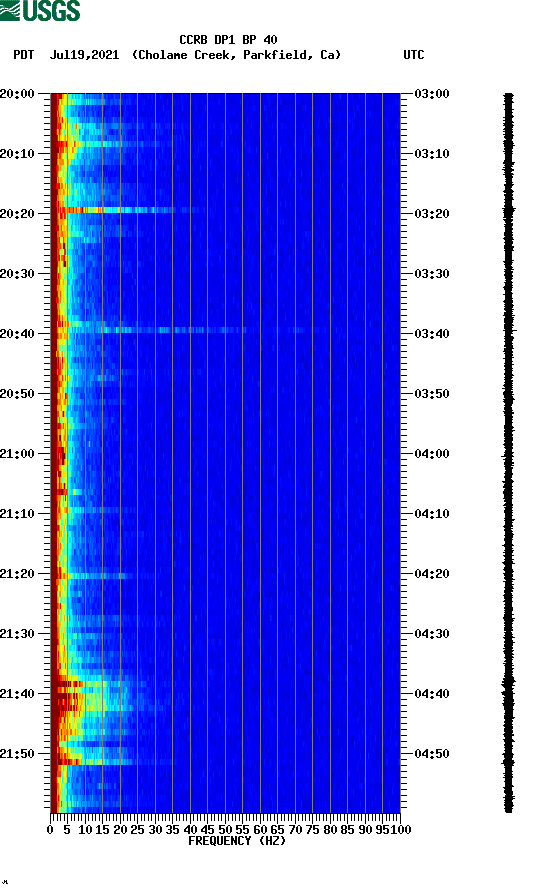Click the '03:50' UTC time label

[x=432, y=394]
